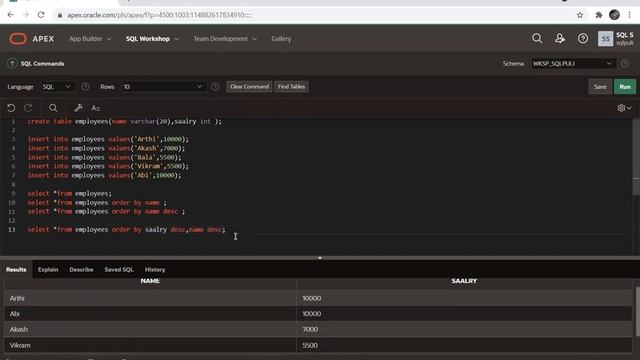Click line 1 create table statement
Screen dimensions: 640x360
124,121
